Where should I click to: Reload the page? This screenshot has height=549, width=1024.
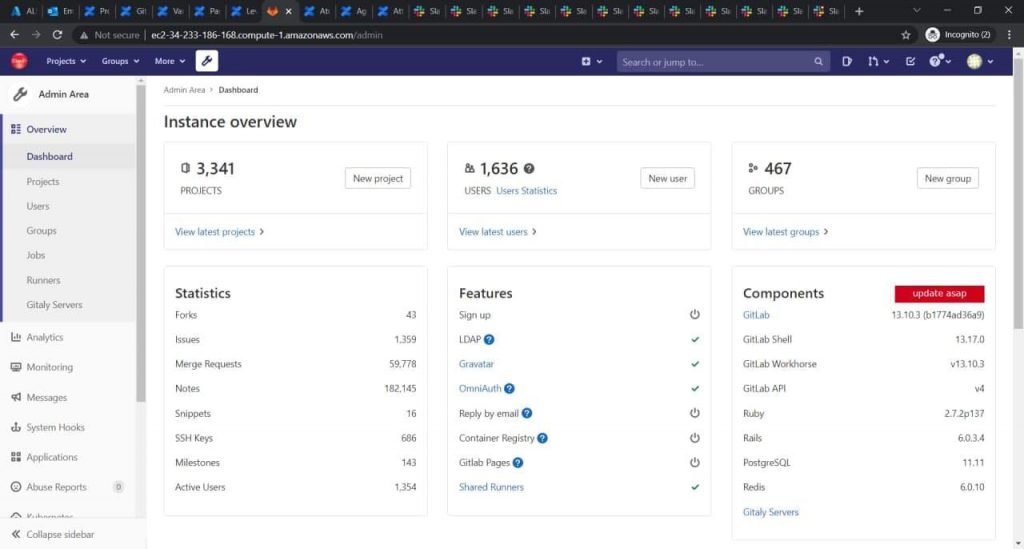tap(57, 35)
